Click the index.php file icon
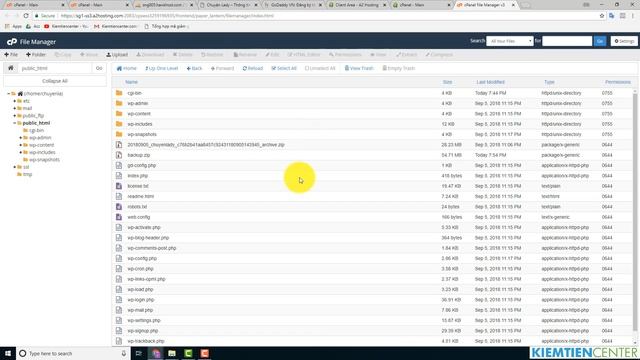This screenshot has width=640, height=360. [119, 176]
